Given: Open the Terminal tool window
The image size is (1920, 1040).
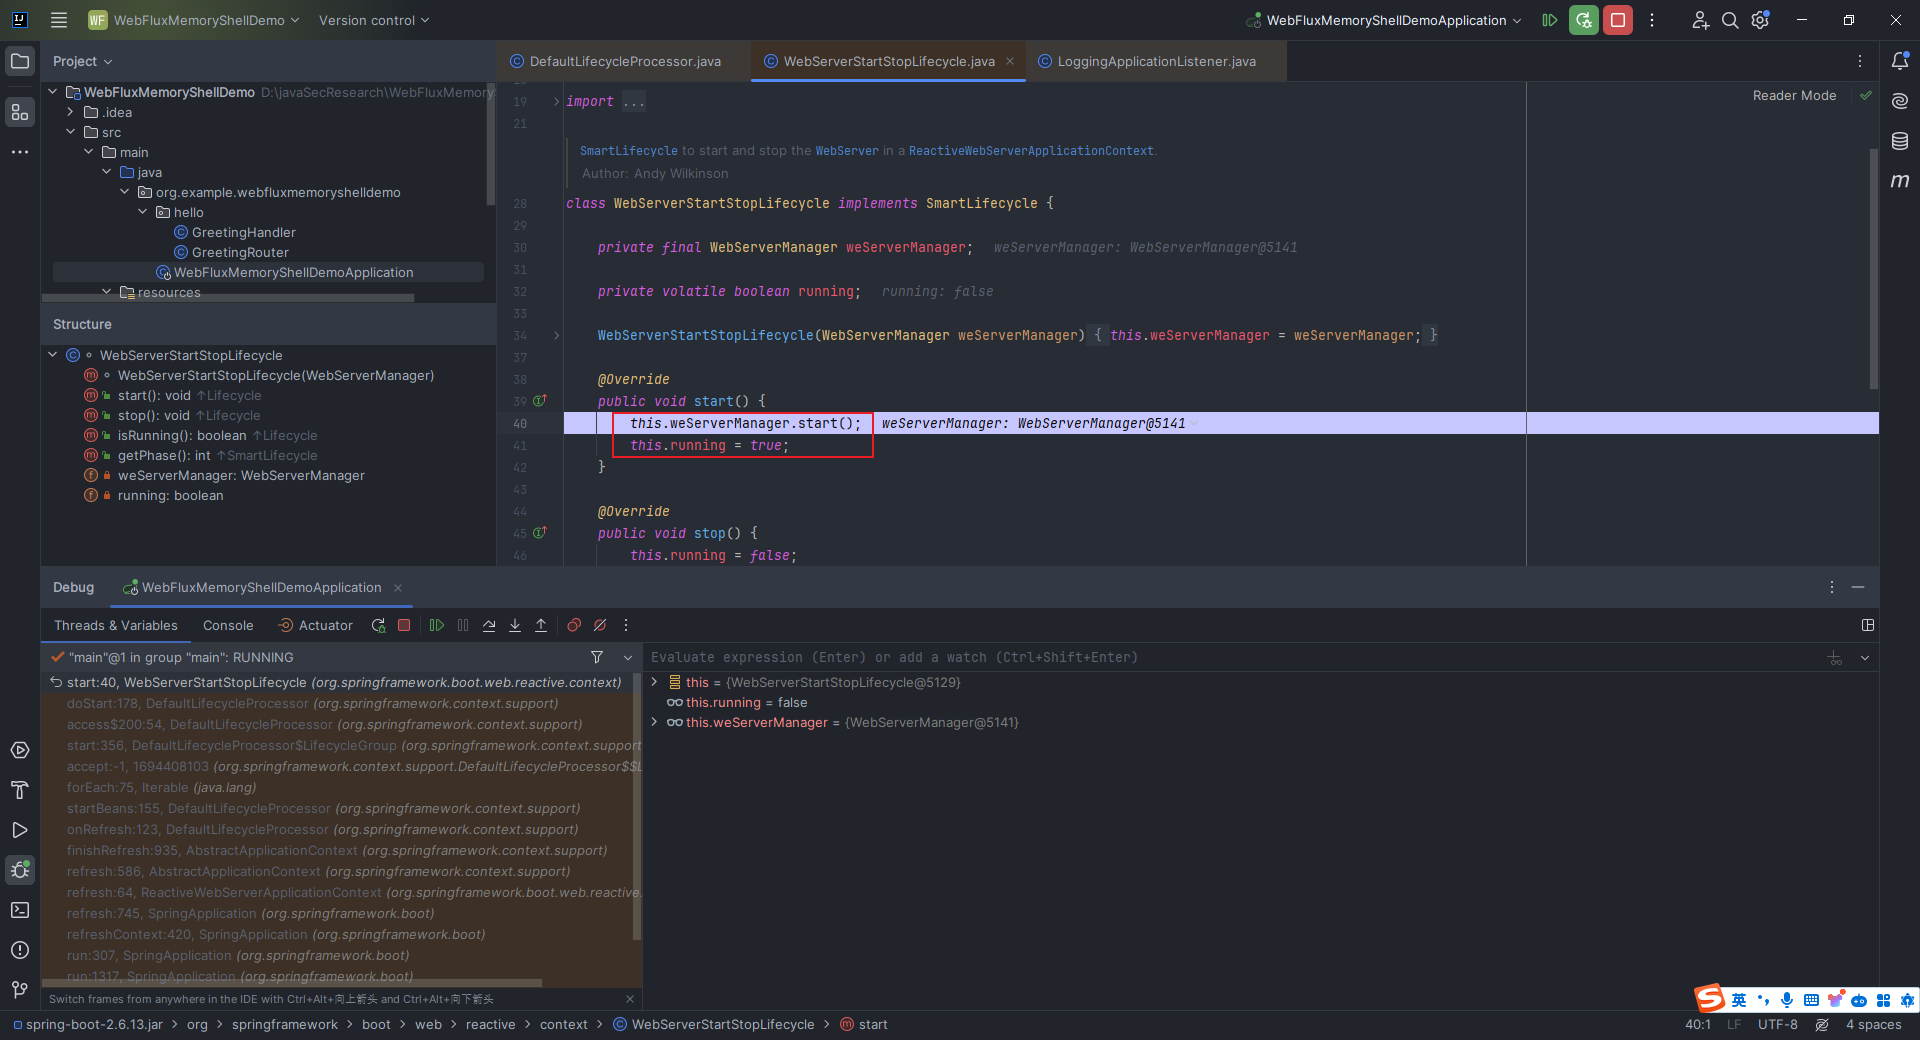Looking at the screenshot, I should (x=20, y=910).
